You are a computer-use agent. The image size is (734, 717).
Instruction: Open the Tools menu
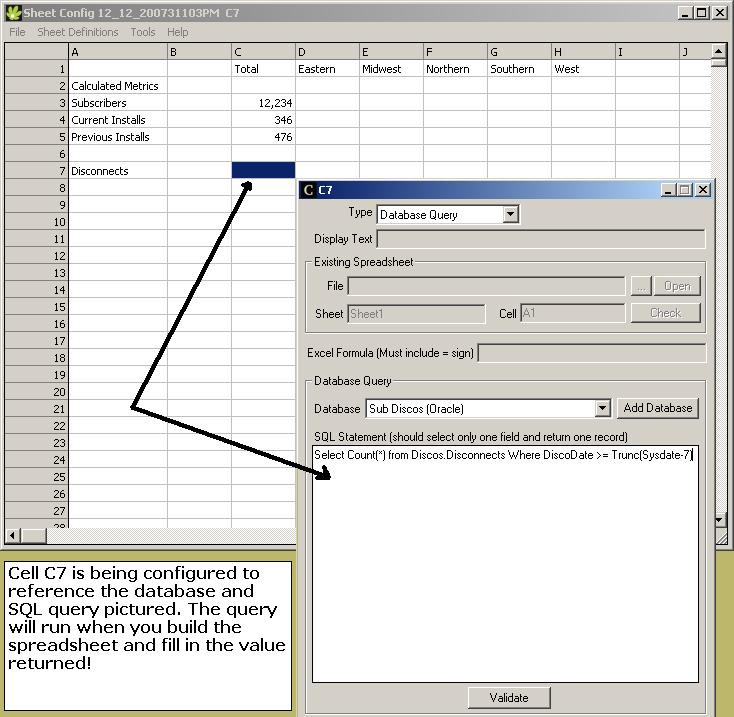(x=143, y=32)
